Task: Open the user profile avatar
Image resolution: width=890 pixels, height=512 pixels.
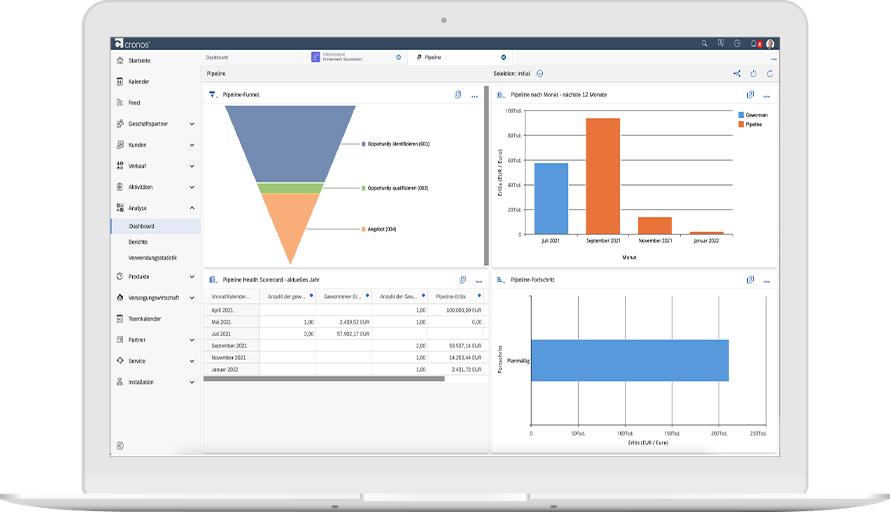Action: (x=770, y=44)
